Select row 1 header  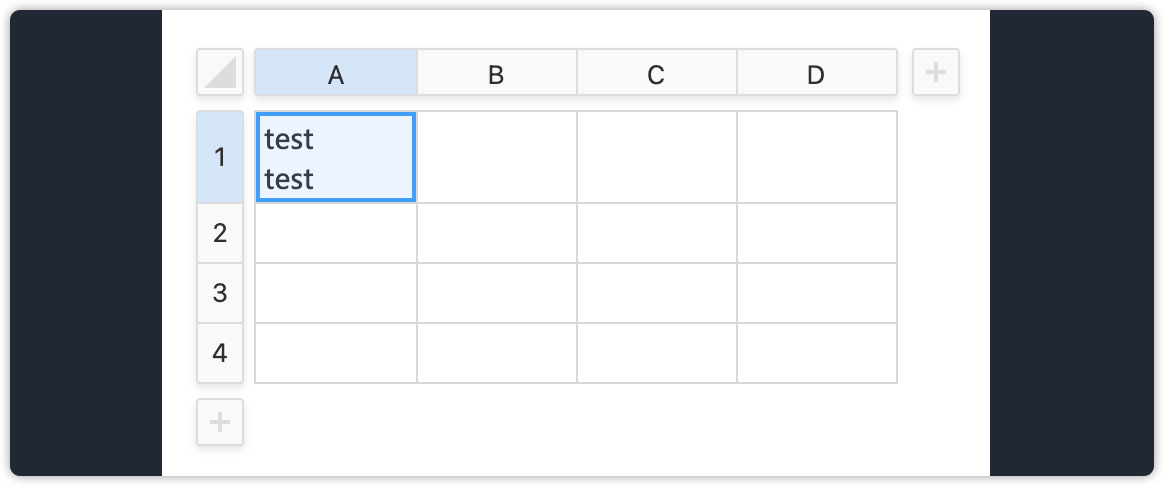(220, 157)
